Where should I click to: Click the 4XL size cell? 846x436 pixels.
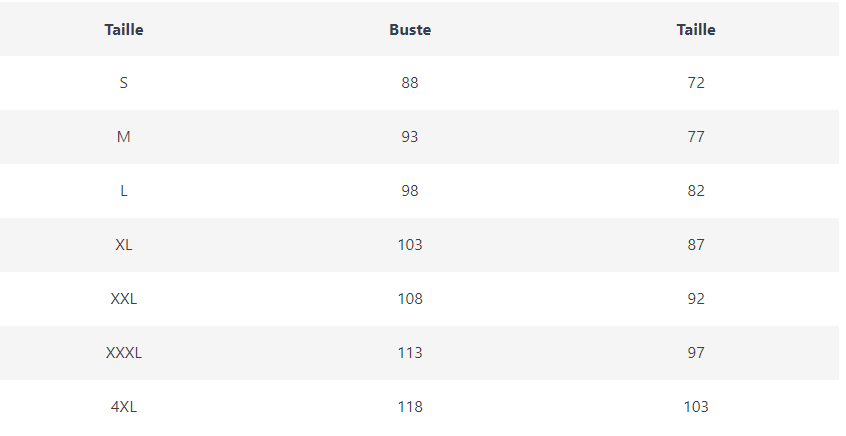pos(124,407)
